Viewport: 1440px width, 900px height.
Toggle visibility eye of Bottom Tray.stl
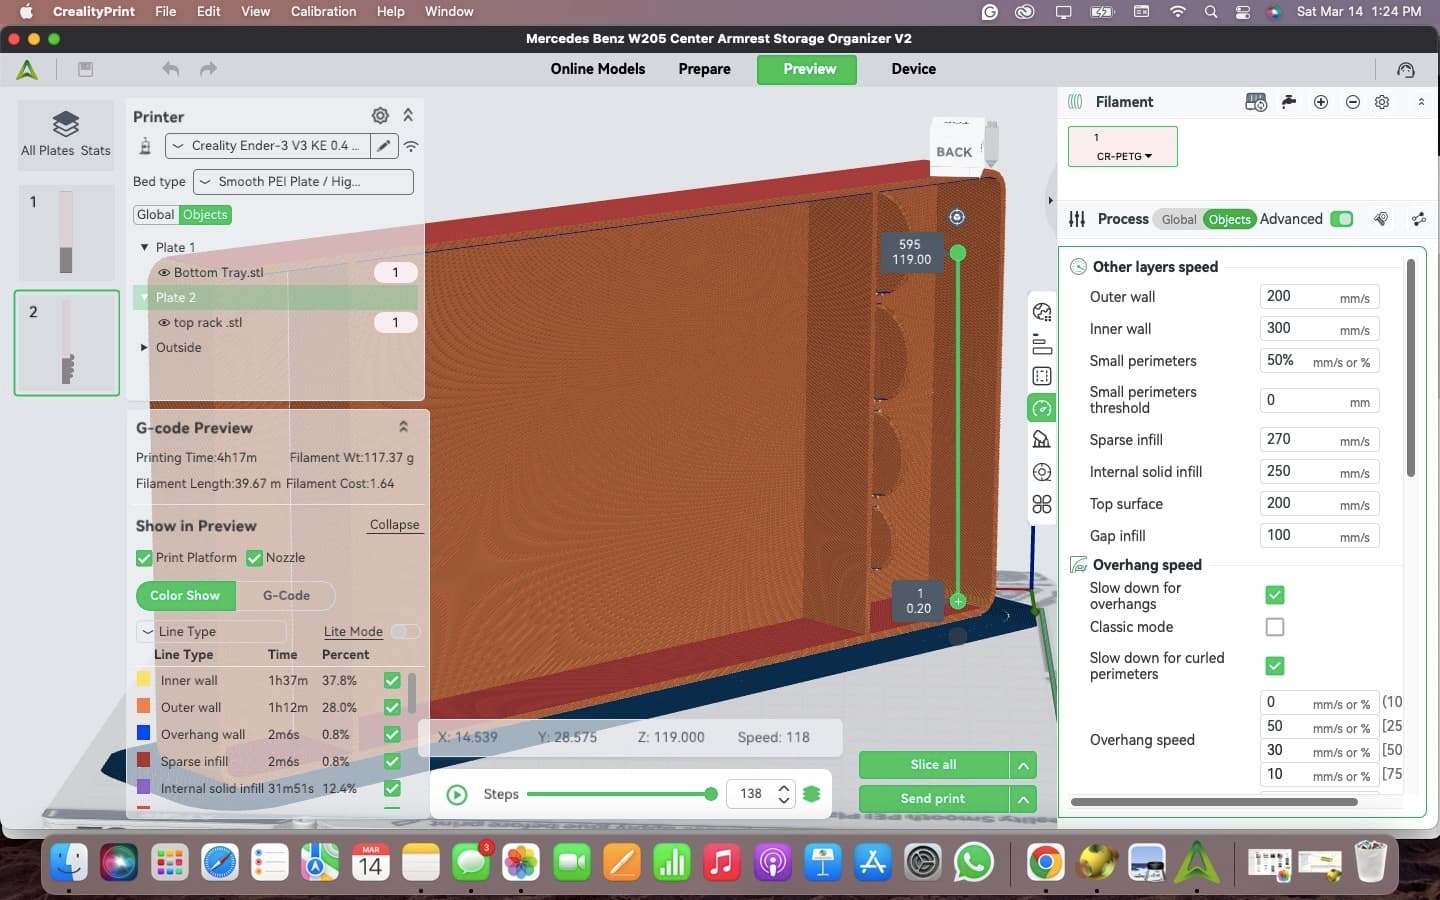[164, 272]
